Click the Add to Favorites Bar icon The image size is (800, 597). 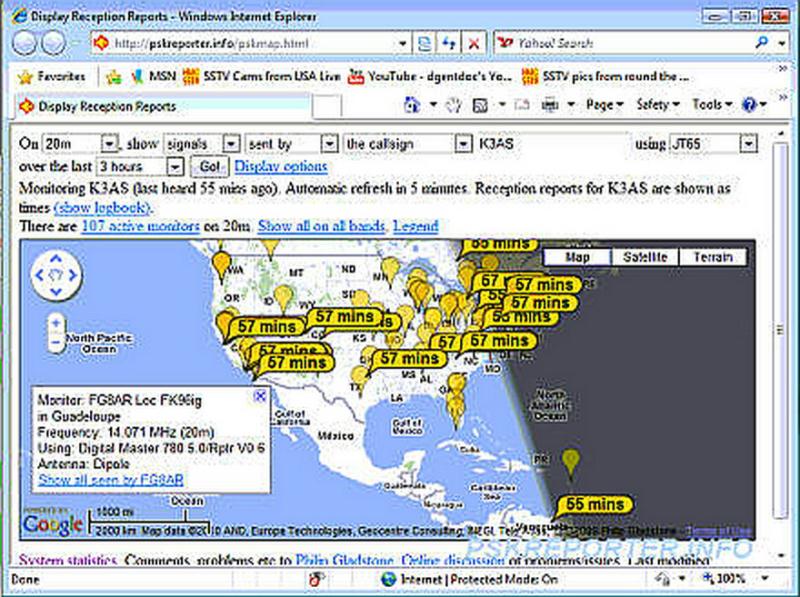pos(113,77)
